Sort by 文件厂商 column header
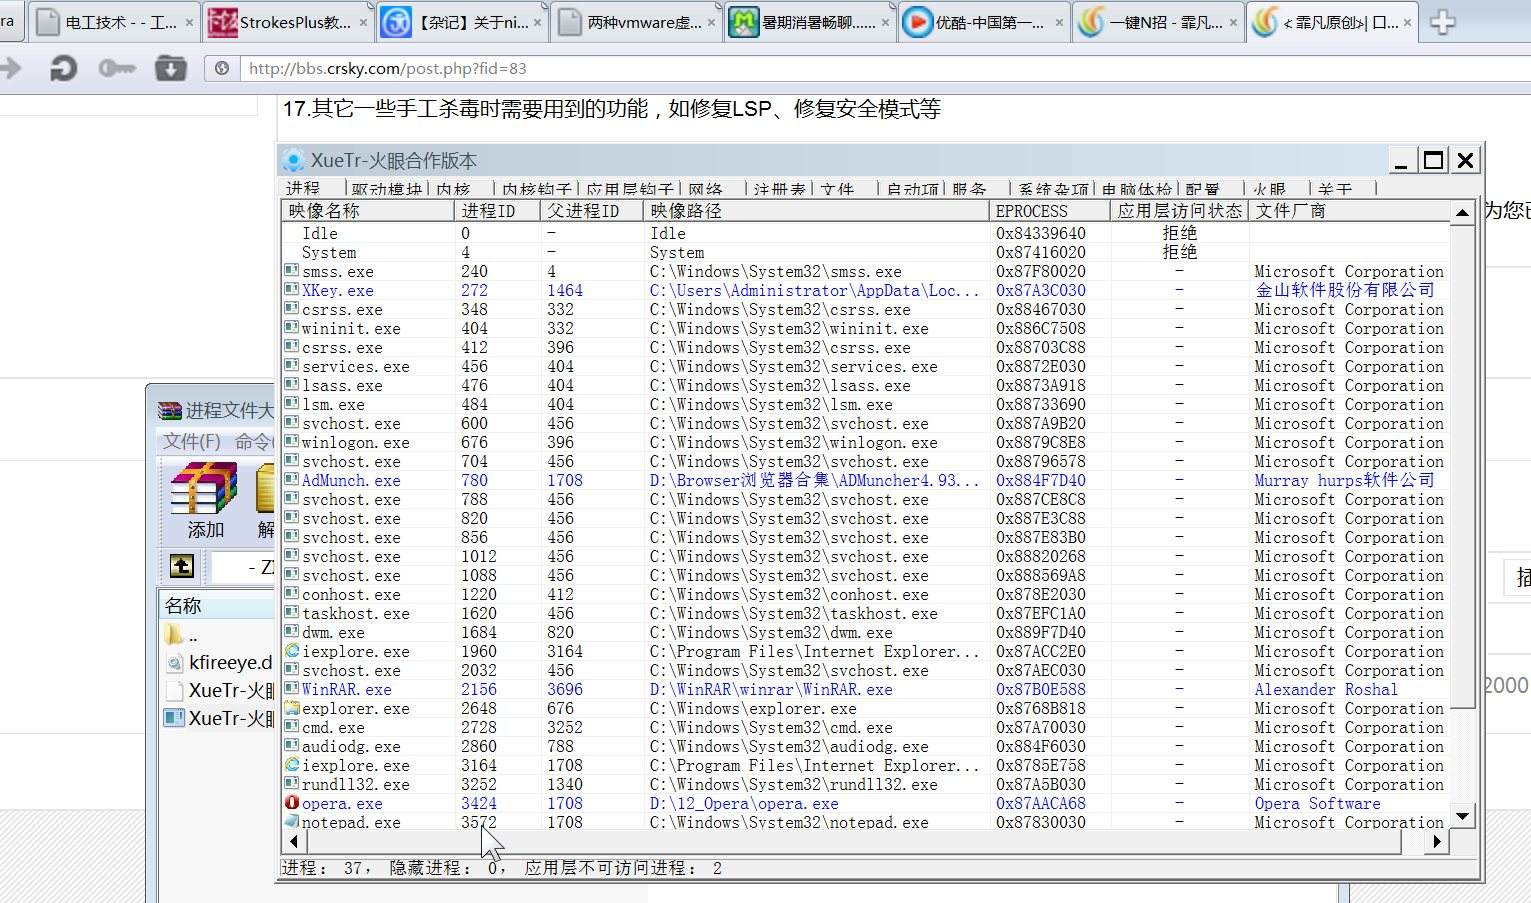Screen dimensions: 1531x903 coord(1349,211)
